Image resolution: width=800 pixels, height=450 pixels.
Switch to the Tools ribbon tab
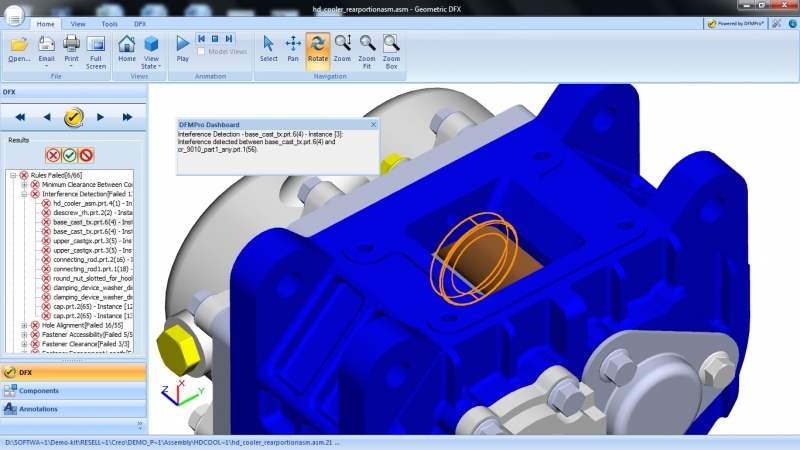[x=109, y=22]
